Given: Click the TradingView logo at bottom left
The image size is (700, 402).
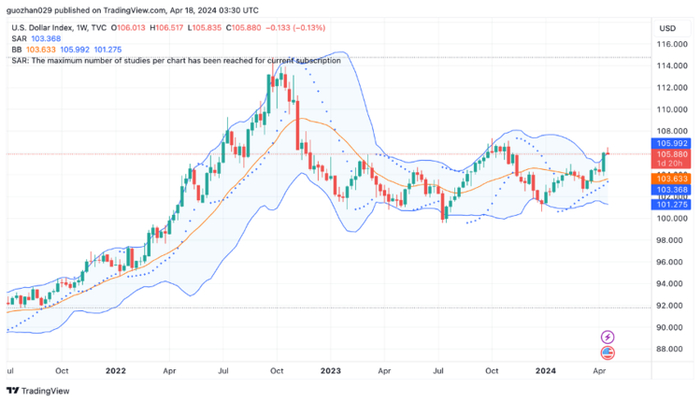Looking at the screenshot, I should (x=38, y=391).
